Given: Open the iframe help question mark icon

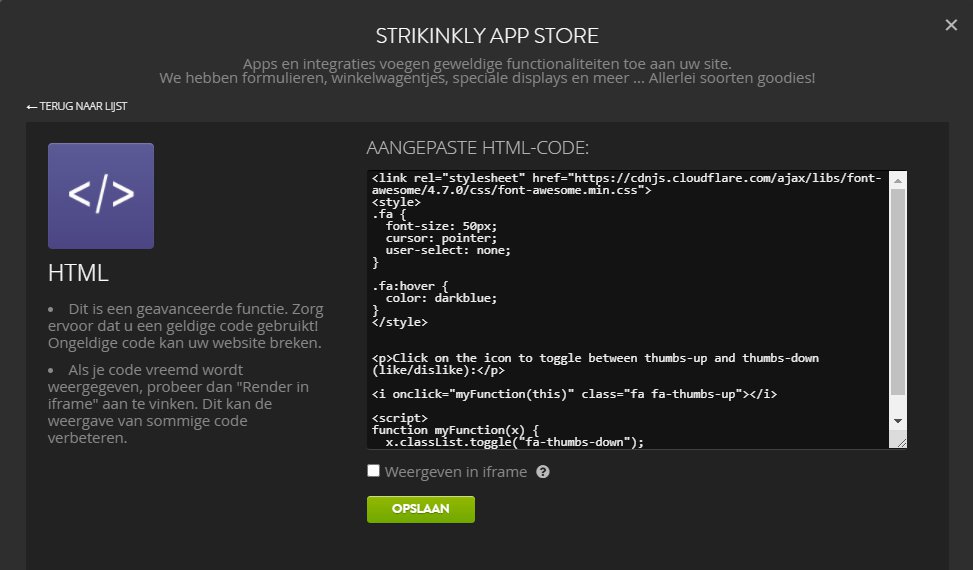Looking at the screenshot, I should click(x=543, y=472).
